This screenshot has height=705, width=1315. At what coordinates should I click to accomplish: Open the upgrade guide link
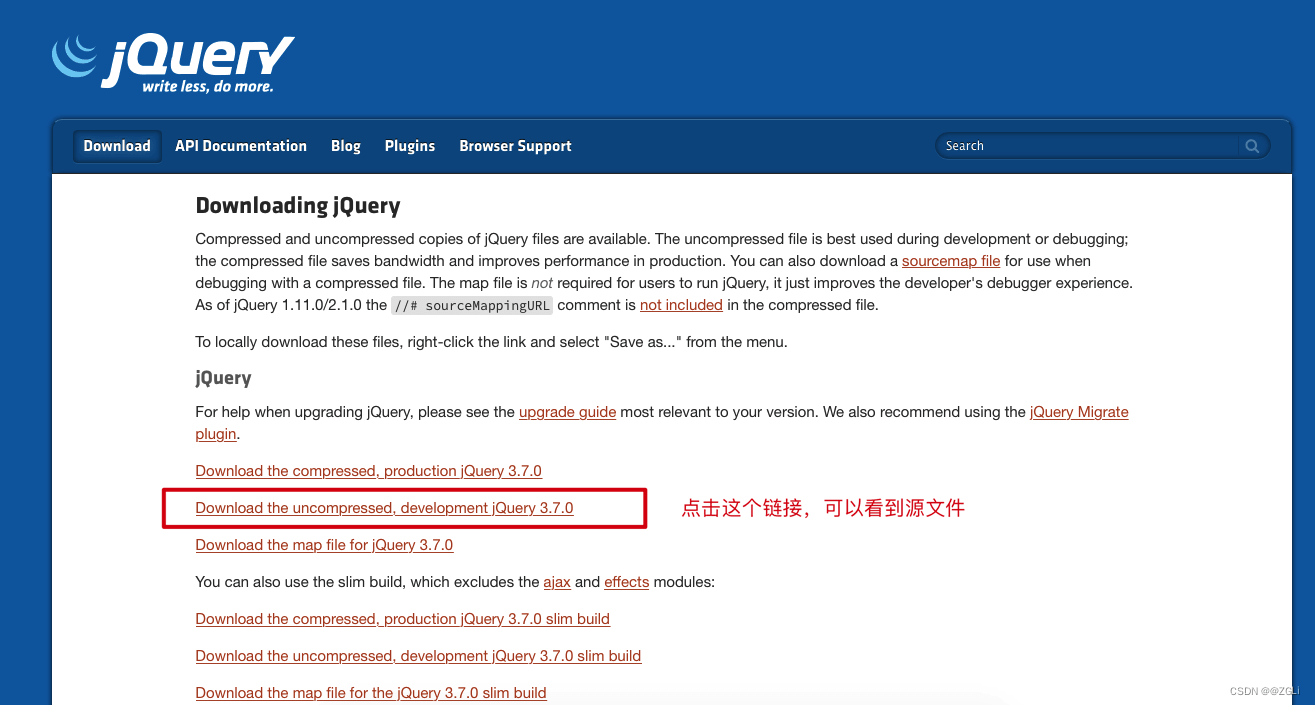567,412
